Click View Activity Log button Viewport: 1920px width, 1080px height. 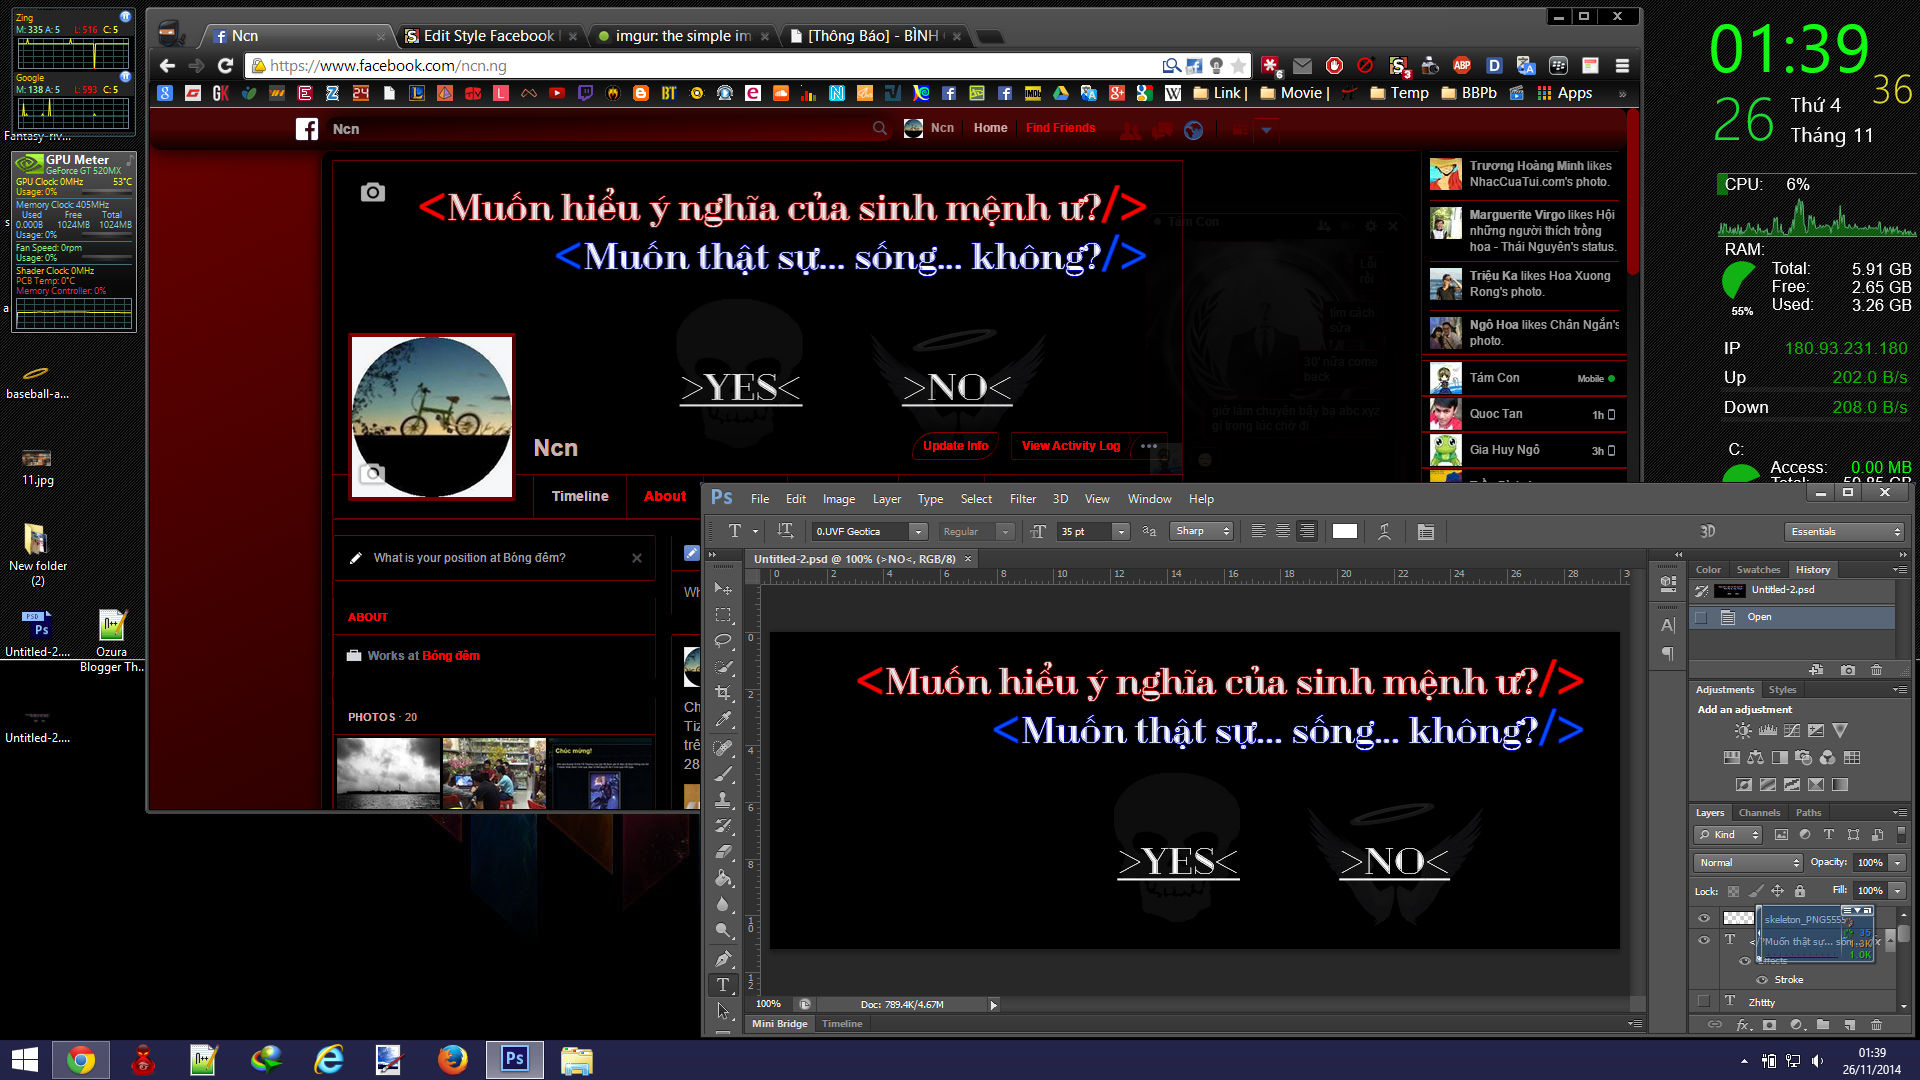pyautogui.click(x=1070, y=446)
